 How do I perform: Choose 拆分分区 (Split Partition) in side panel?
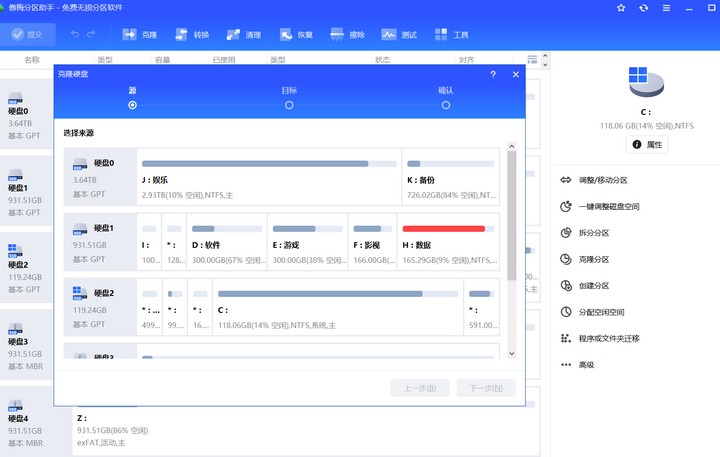point(593,233)
